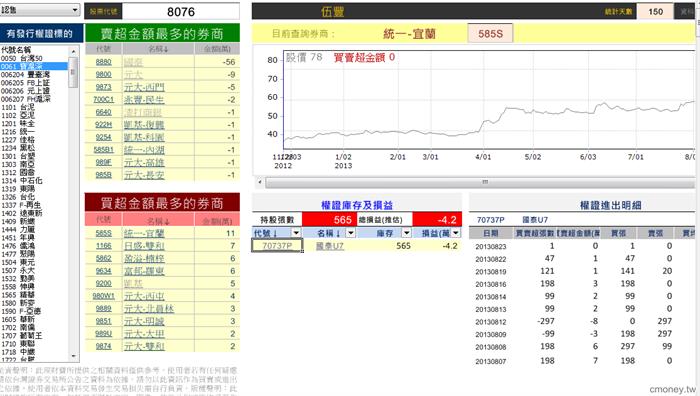Click the 有發行權證標的 panel header
The height and width of the screenshot is (396, 700).
40,34
